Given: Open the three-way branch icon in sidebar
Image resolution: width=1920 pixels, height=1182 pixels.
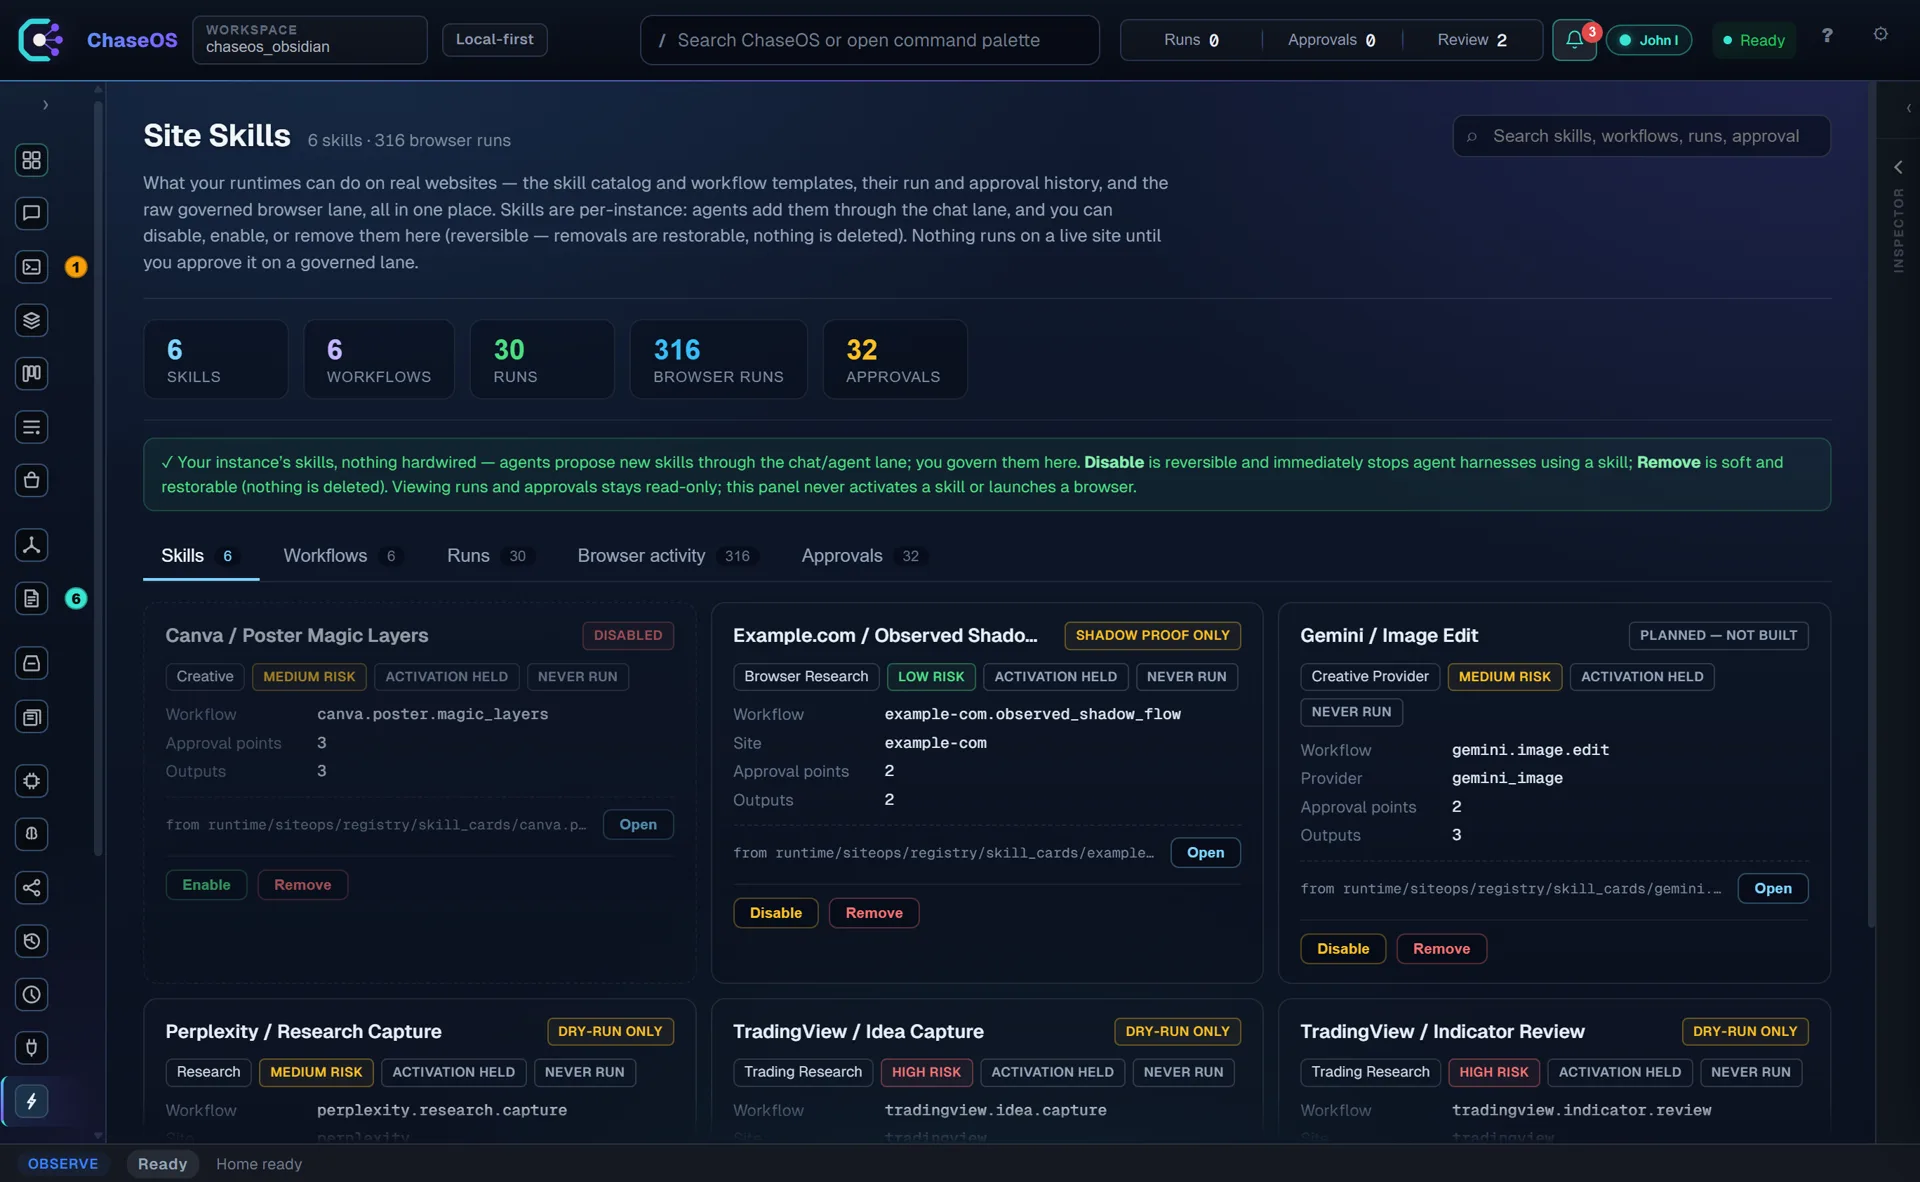Looking at the screenshot, I should click(x=31, y=545).
